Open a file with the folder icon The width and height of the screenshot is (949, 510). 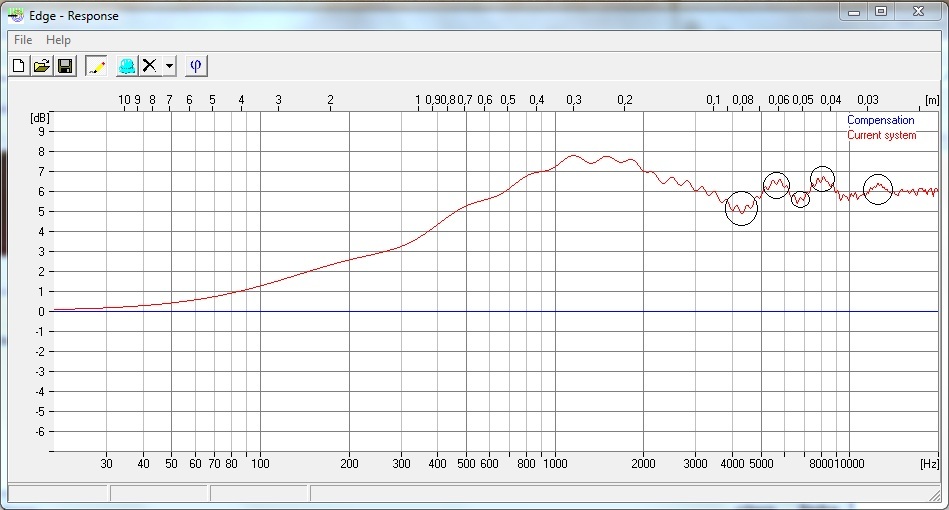[42, 66]
